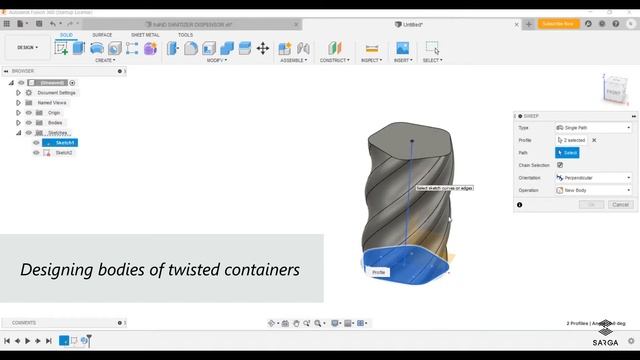Clear the profile selection X
This screenshot has height=360, width=640.
tap(594, 140)
